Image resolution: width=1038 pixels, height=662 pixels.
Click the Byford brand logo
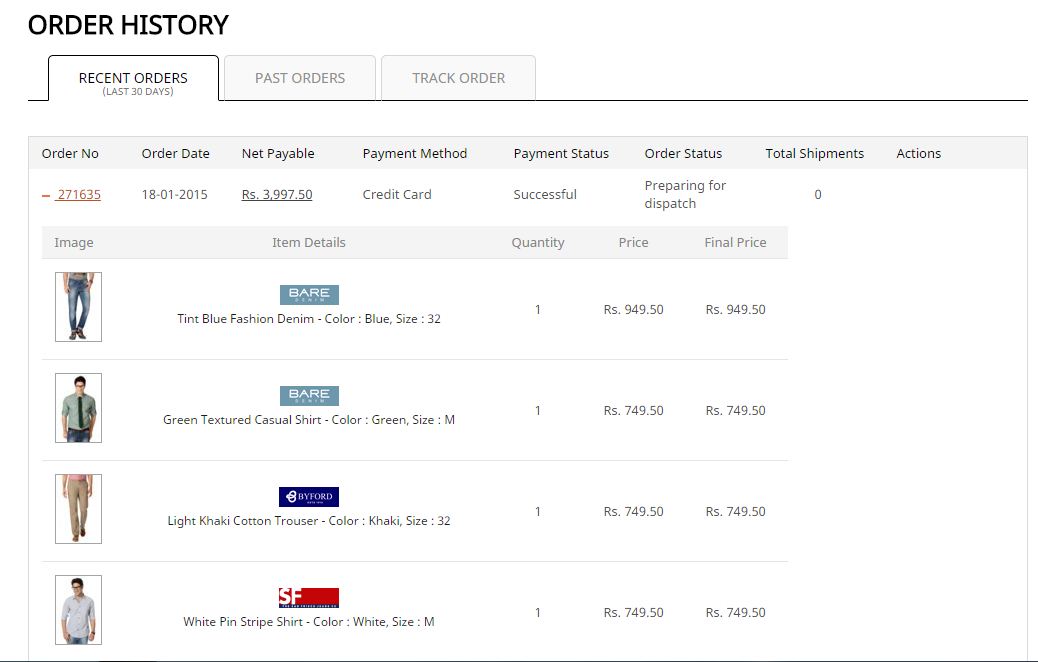click(x=309, y=497)
